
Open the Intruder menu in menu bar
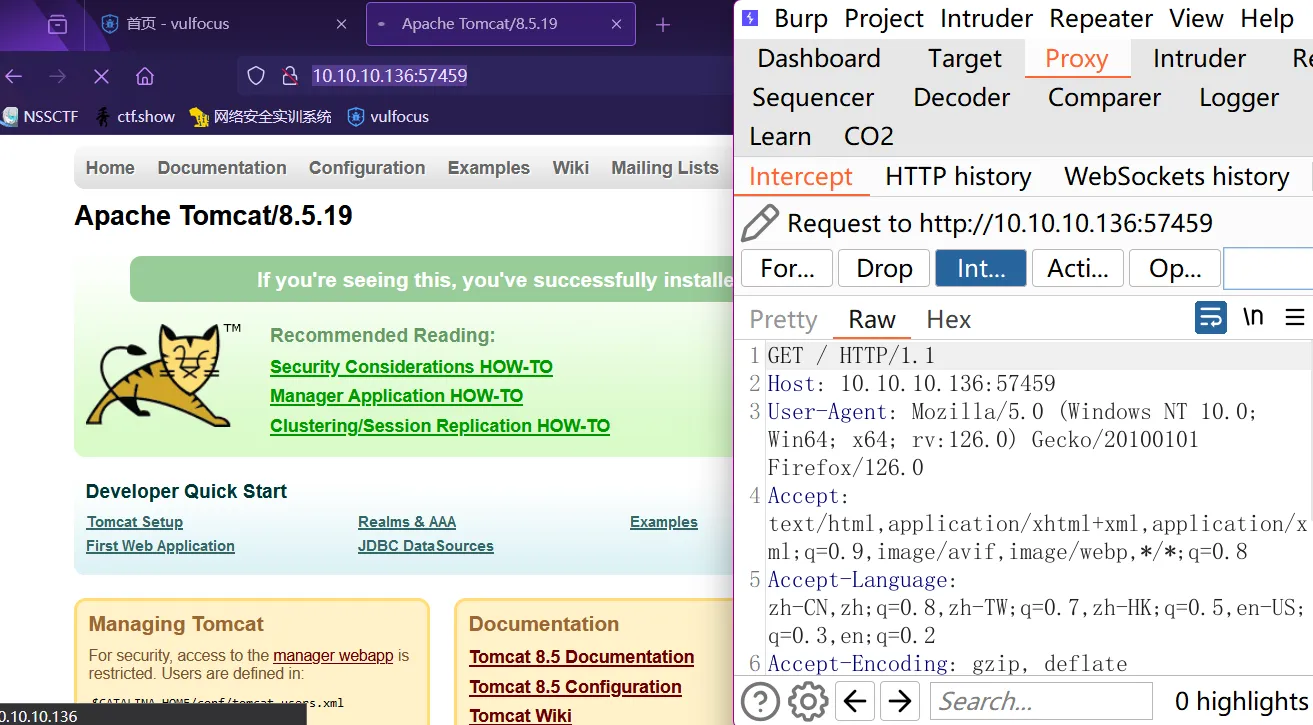point(987,19)
